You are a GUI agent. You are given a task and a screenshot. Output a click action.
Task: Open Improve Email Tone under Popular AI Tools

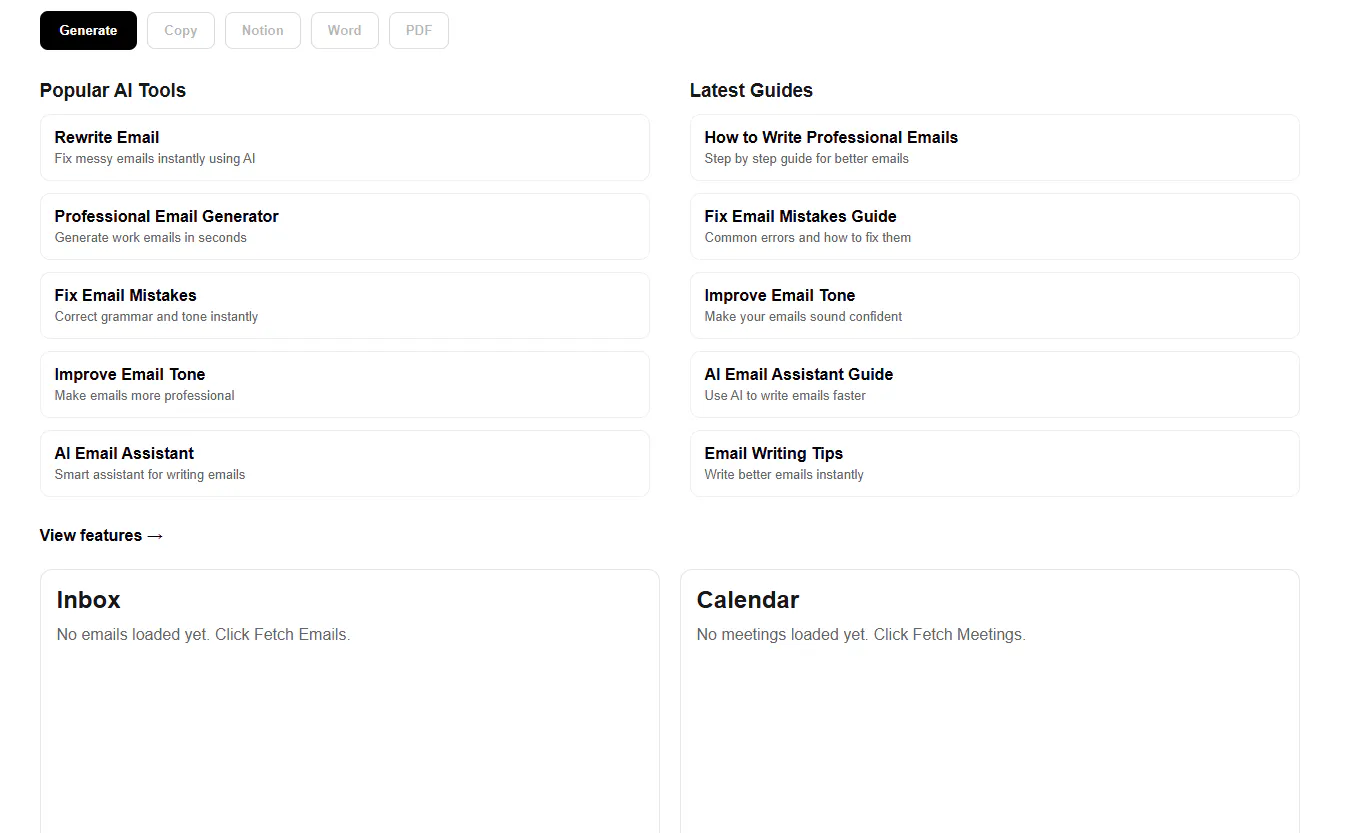pyautogui.click(x=345, y=384)
